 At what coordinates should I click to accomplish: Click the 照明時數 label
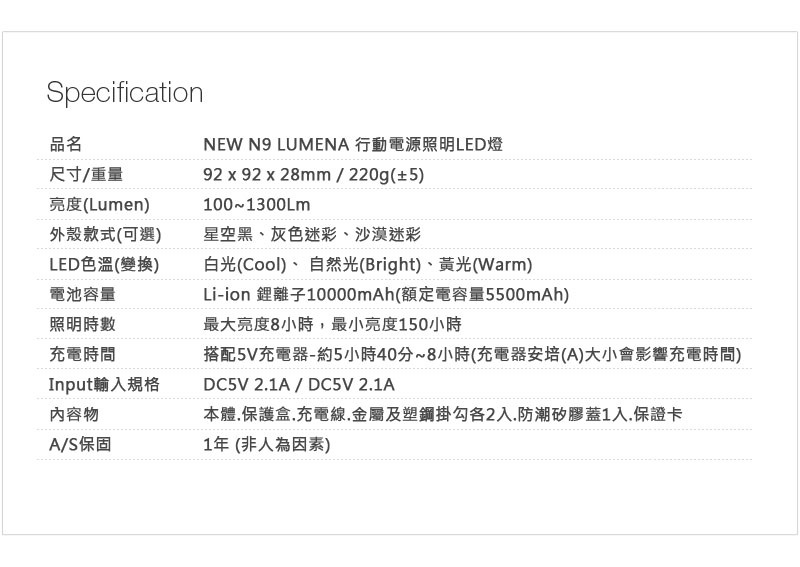[x=82, y=325]
